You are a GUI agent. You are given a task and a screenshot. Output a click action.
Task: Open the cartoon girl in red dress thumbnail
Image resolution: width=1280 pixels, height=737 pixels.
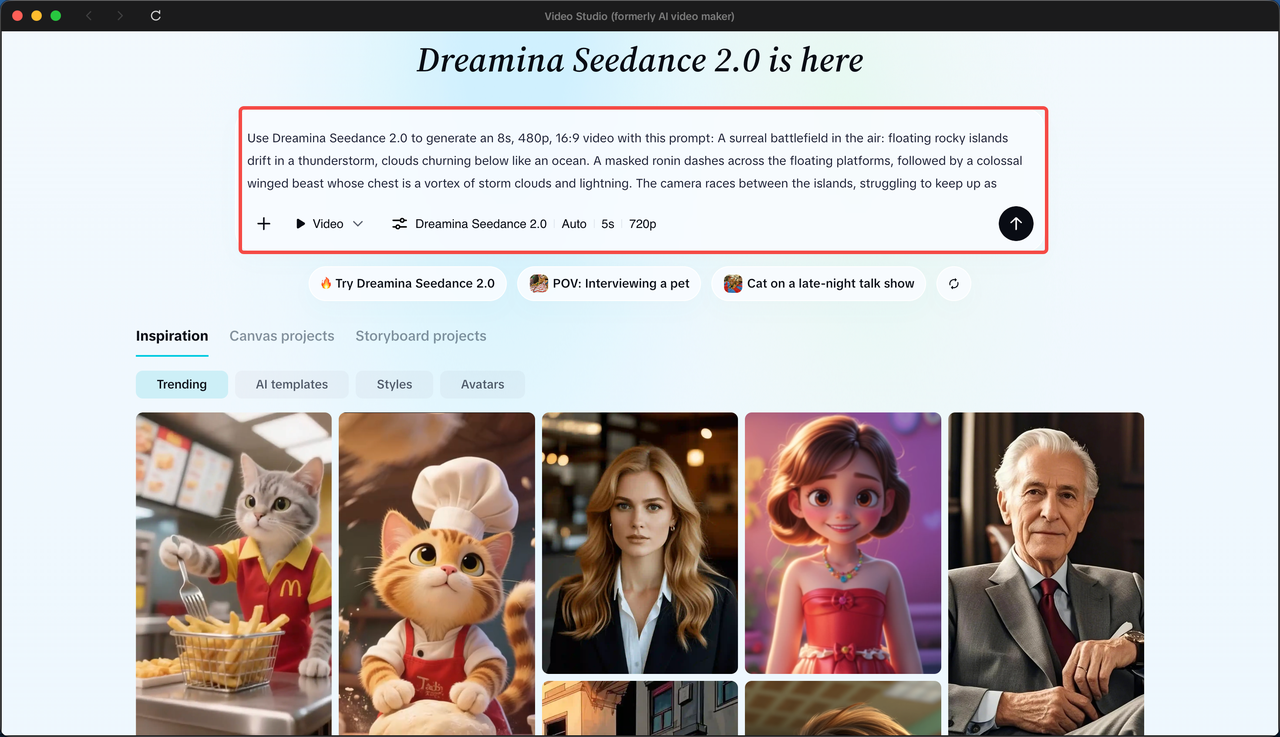click(x=843, y=543)
